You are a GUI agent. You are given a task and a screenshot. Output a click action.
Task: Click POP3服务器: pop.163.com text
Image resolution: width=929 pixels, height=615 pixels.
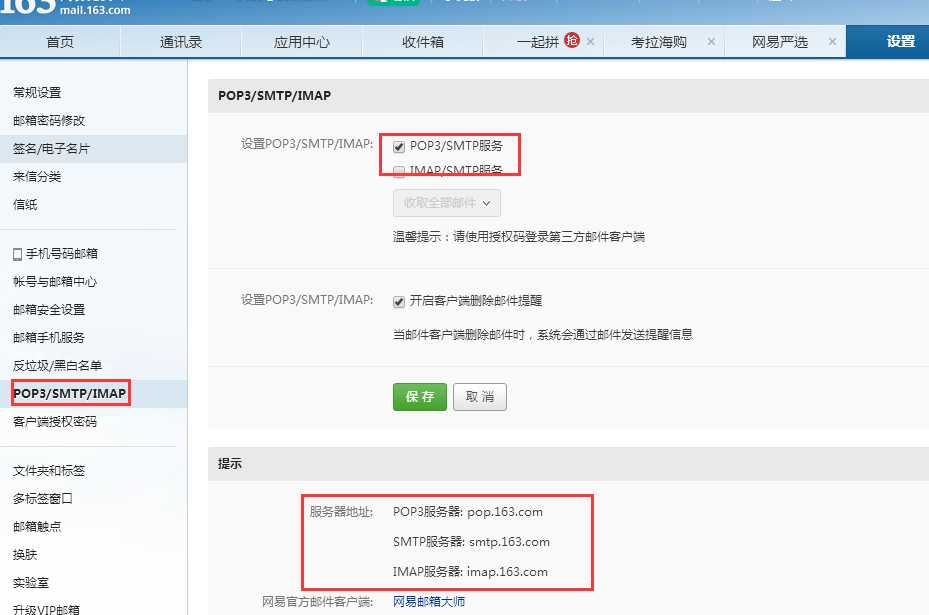coord(467,512)
